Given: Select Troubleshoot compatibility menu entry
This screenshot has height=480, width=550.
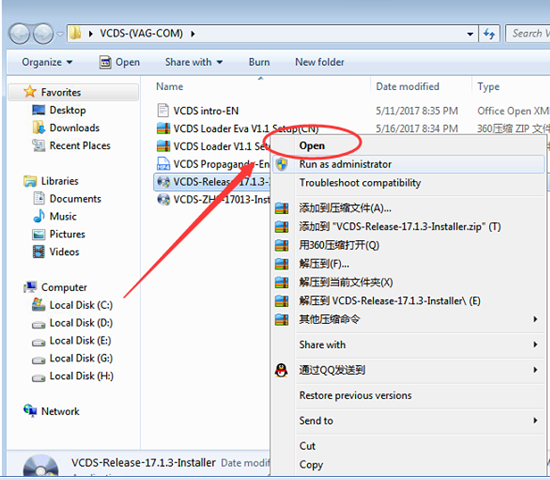Looking at the screenshot, I should click(x=360, y=183).
